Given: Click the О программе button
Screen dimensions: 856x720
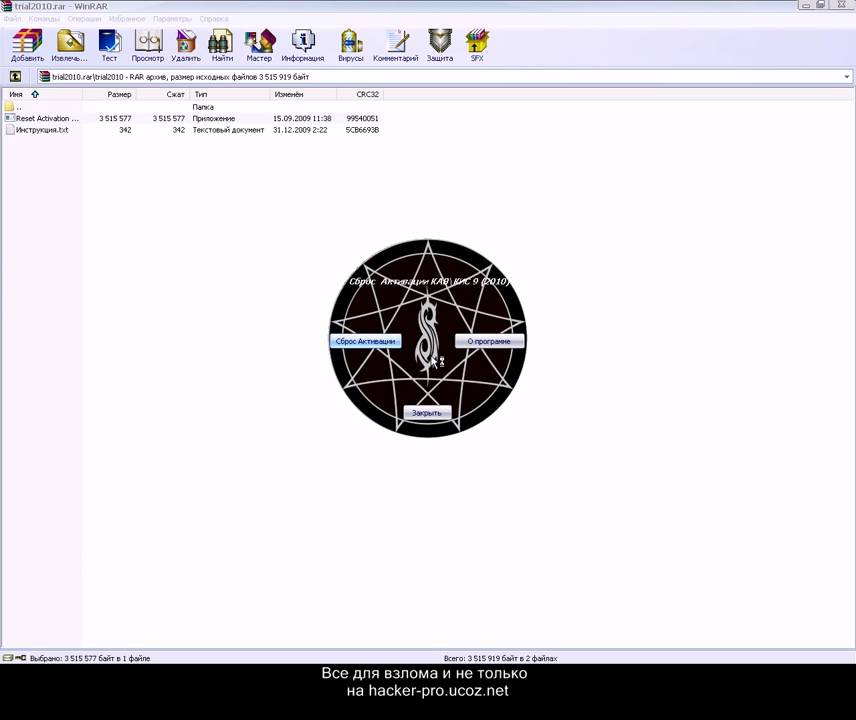Looking at the screenshot, I should [489, 341].
